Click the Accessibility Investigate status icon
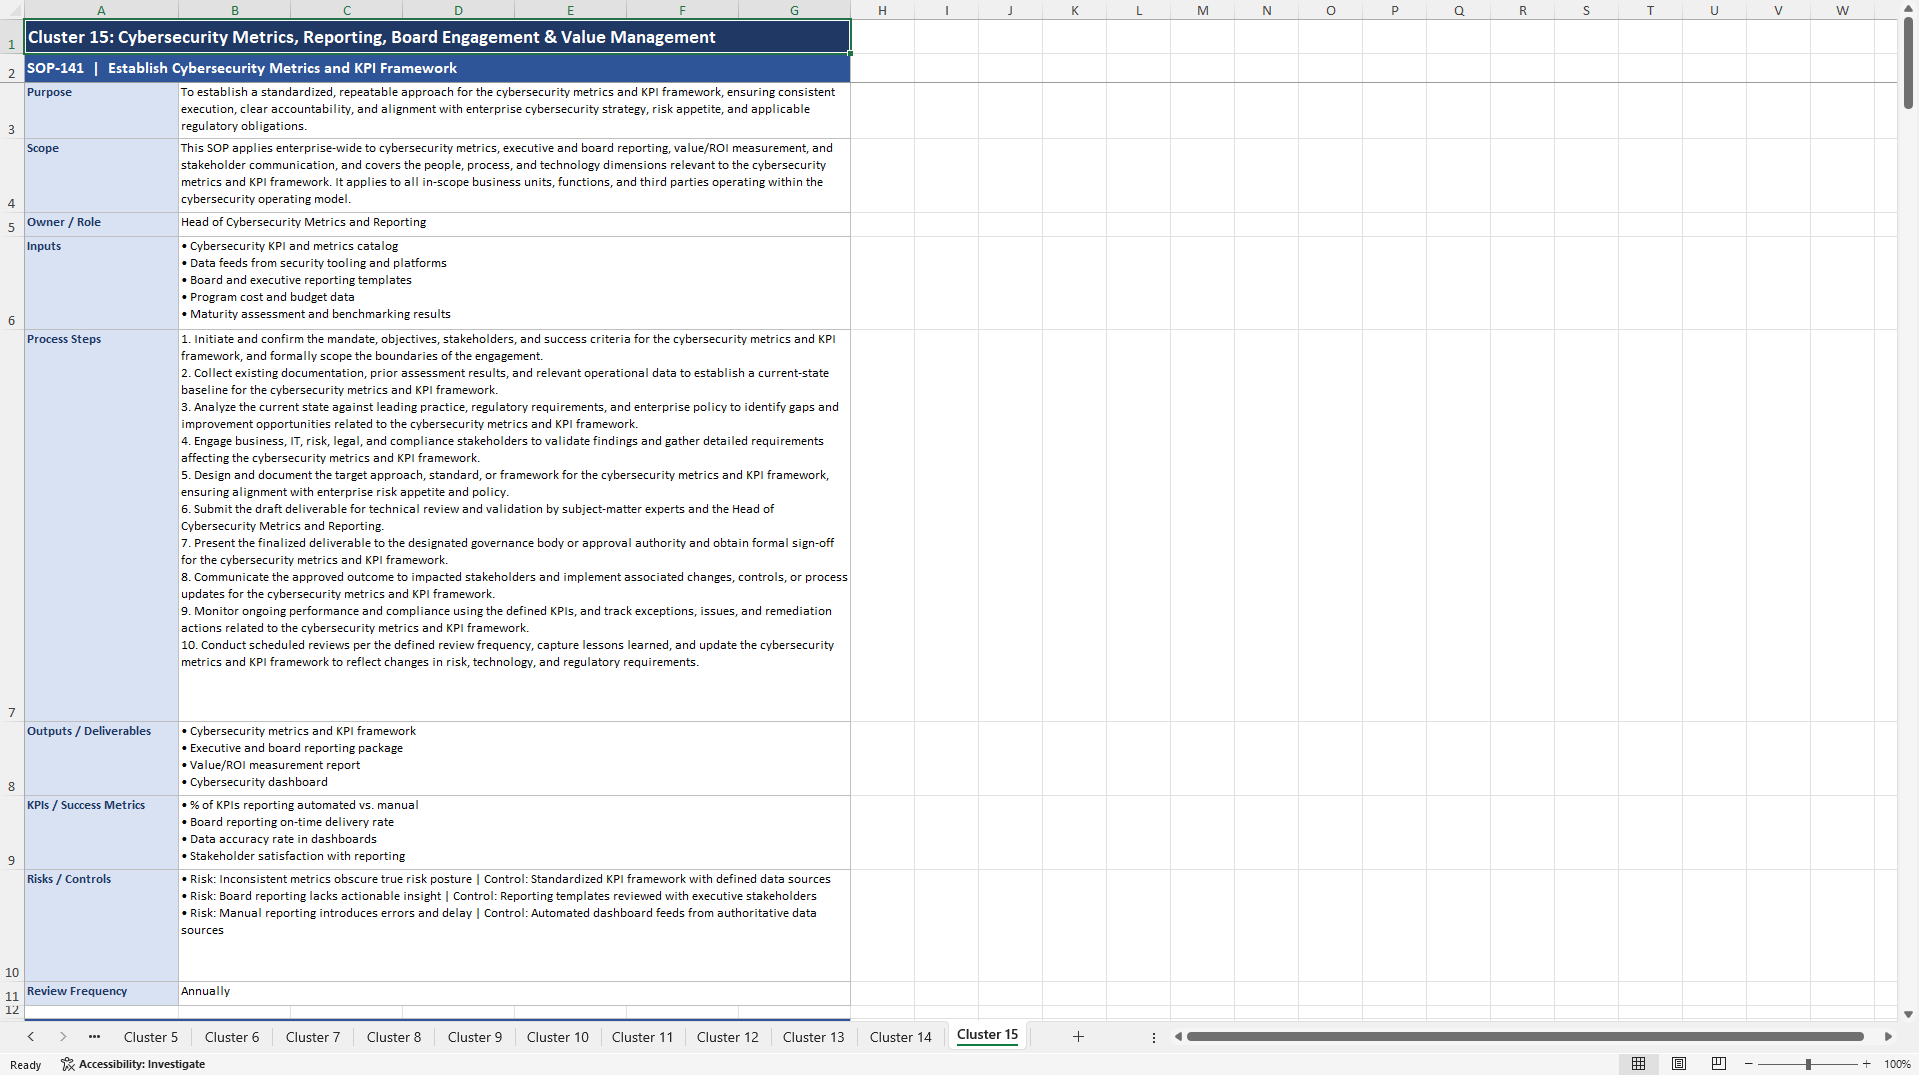 pos(132,1064)
